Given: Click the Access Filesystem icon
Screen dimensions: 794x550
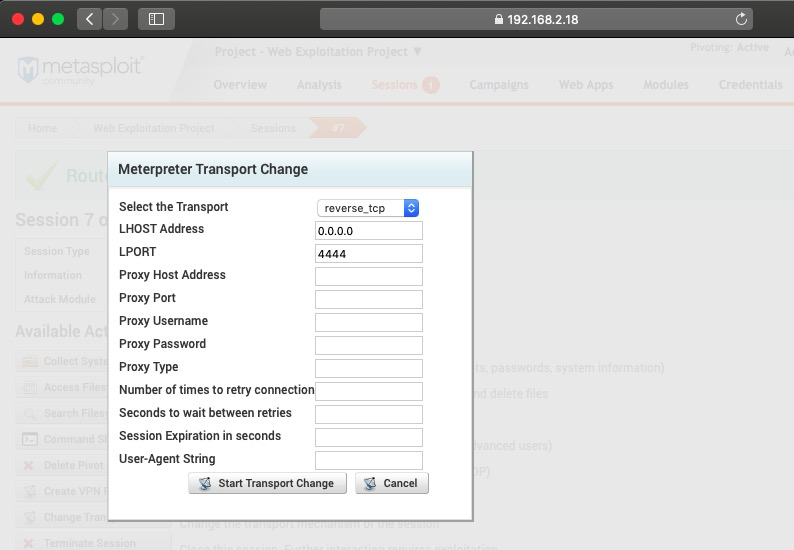Looking at the screenshot, I should (x=30, y=387).
